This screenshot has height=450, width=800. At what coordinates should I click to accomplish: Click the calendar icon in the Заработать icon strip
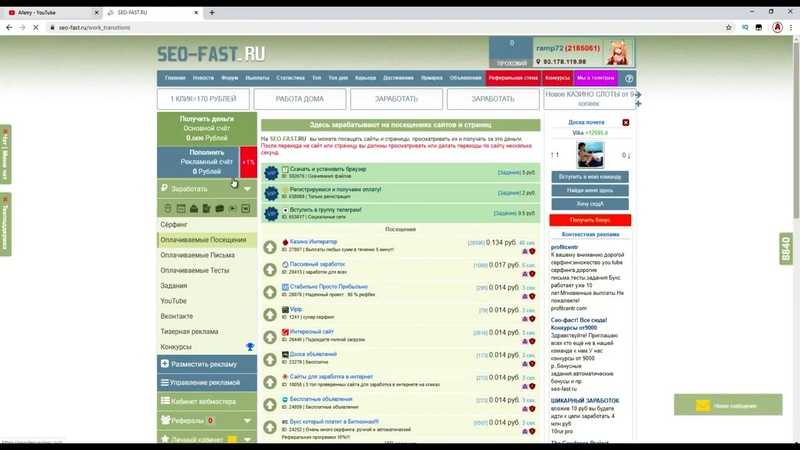(181, 209)
